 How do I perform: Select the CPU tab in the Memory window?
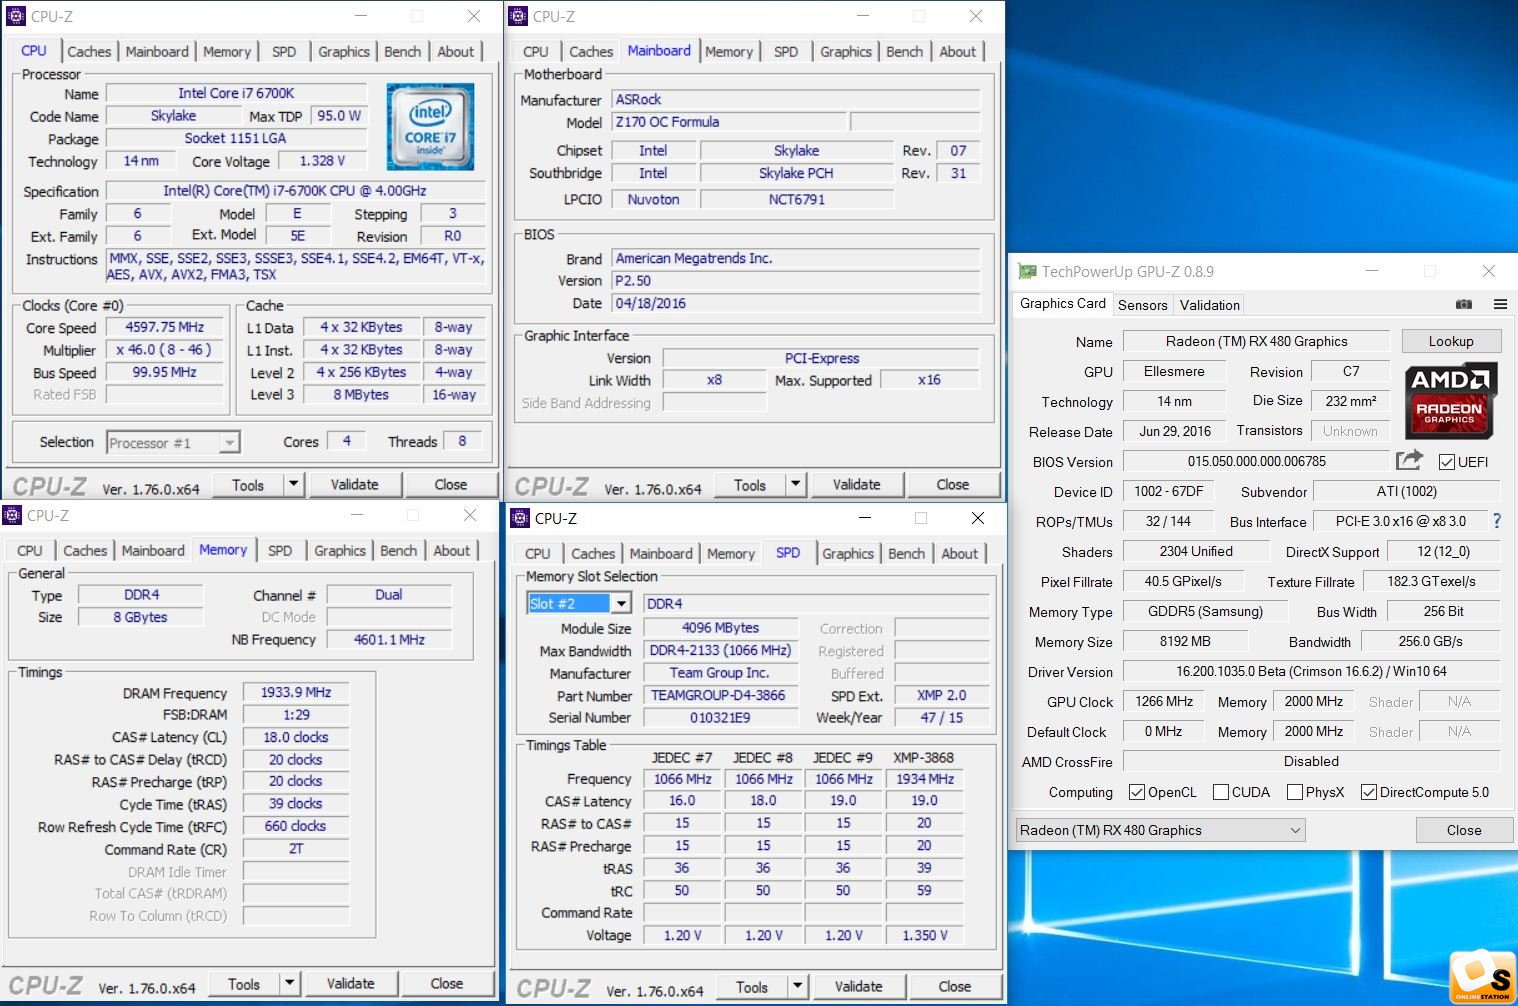pyautogui.click(x=30, y=551)
